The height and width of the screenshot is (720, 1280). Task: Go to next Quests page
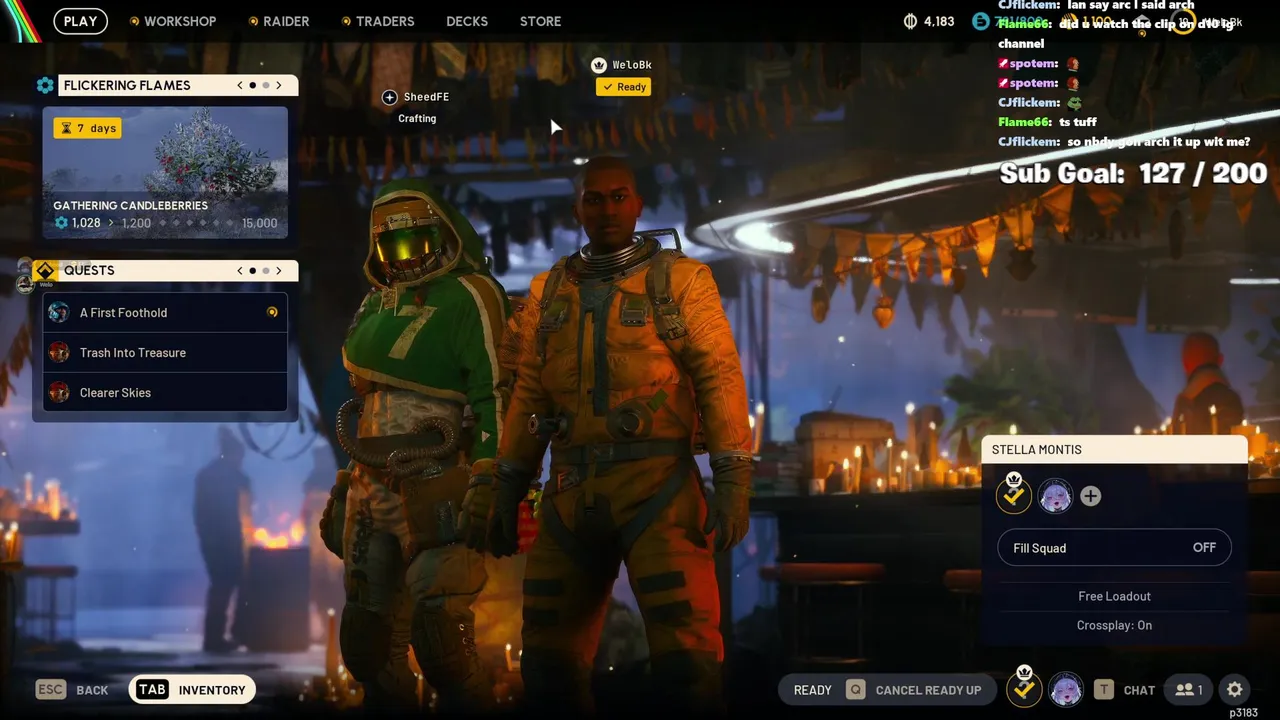click(x=279, y=270)
